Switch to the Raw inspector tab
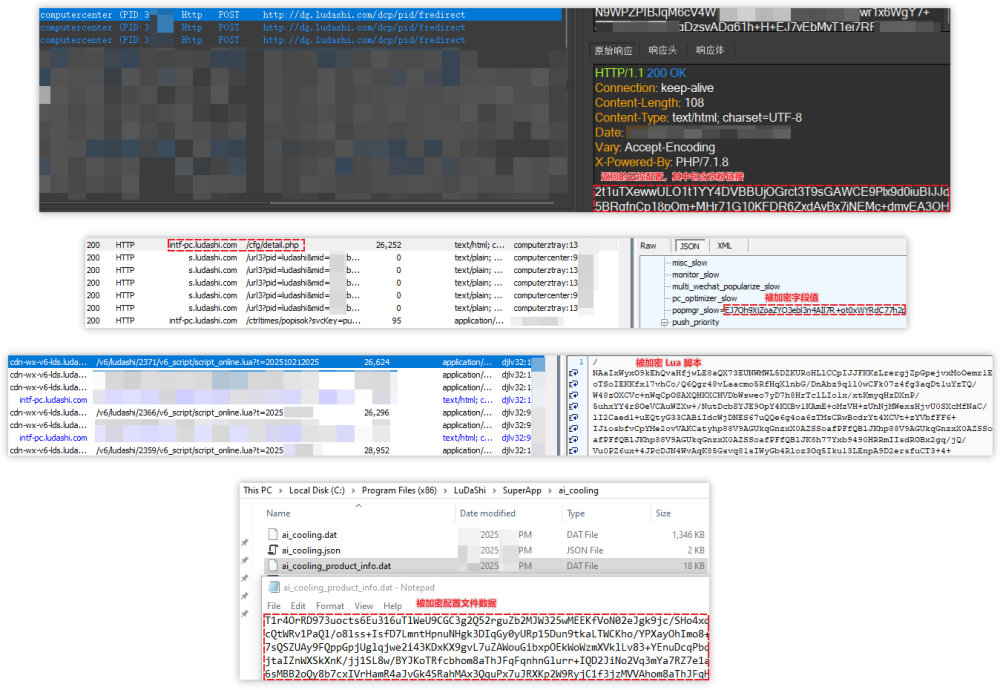Screen dimensions: 1000x690 [648, 246]
